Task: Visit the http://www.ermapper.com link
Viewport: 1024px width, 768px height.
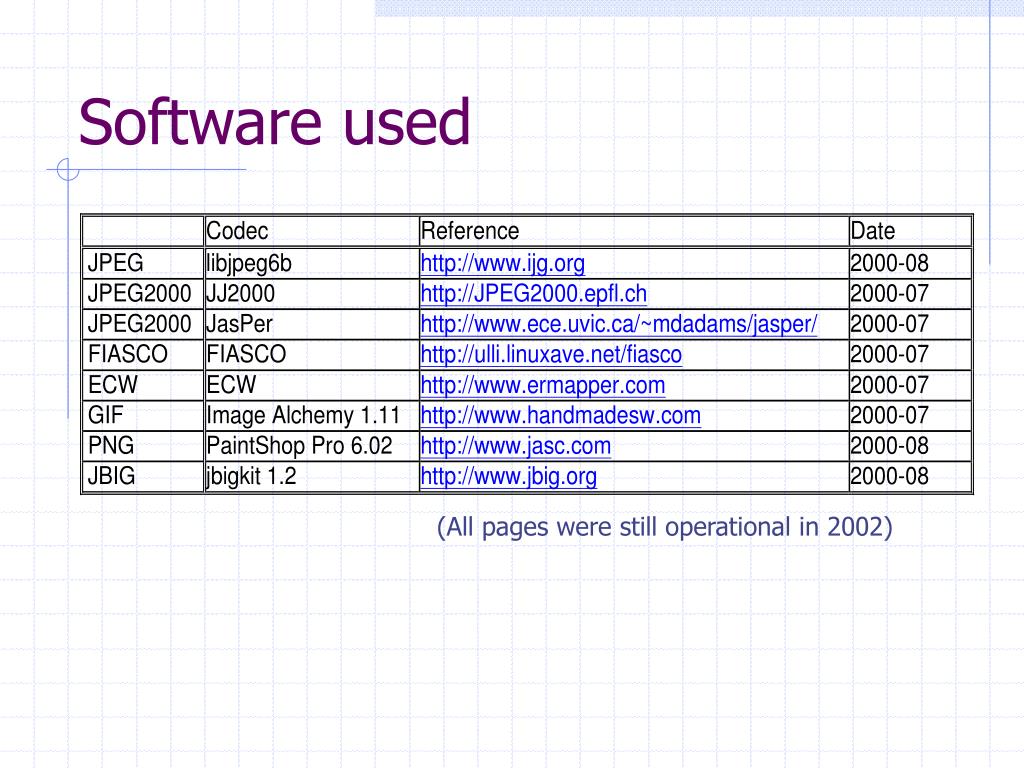Action: point(543,385)
